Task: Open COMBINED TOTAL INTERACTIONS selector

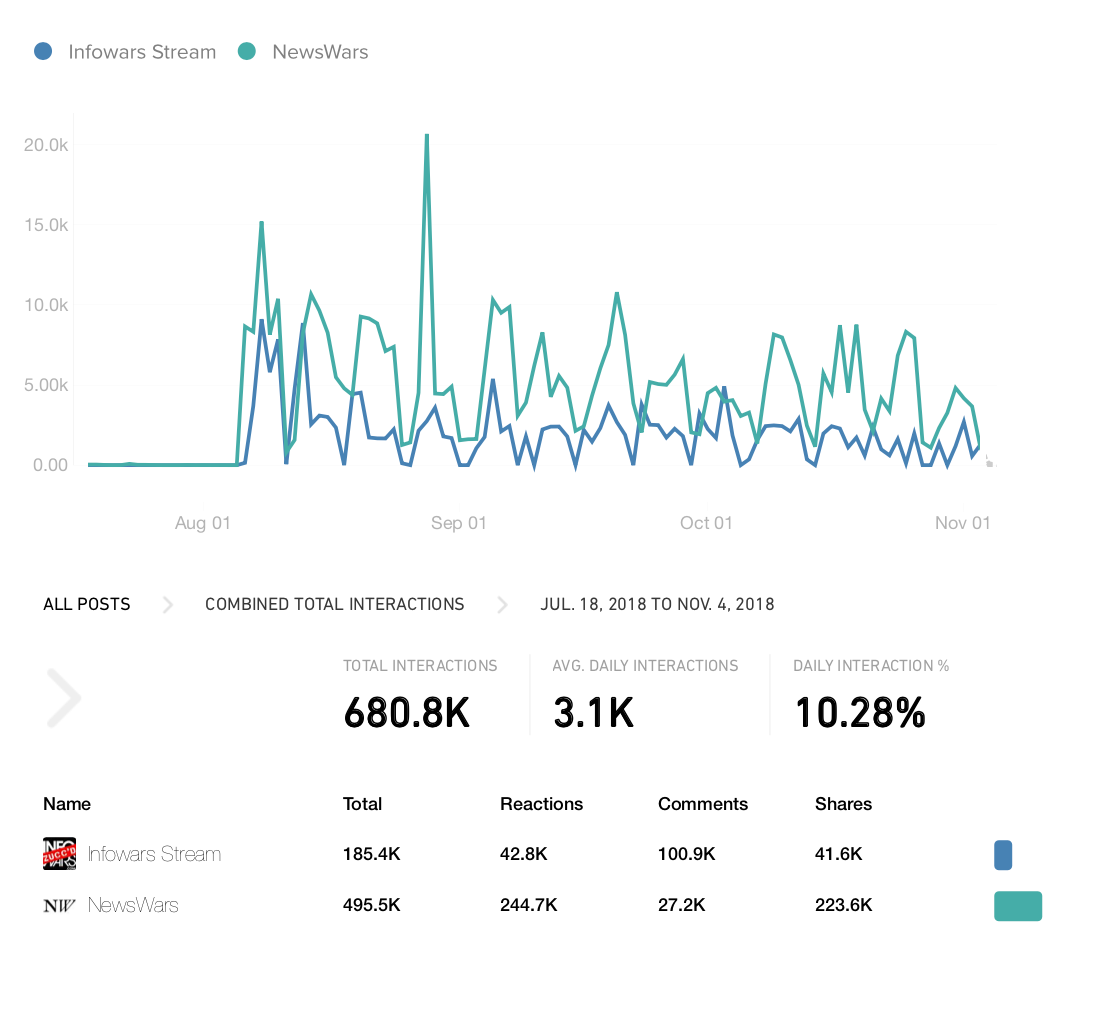Action: [x=335, y=604]
